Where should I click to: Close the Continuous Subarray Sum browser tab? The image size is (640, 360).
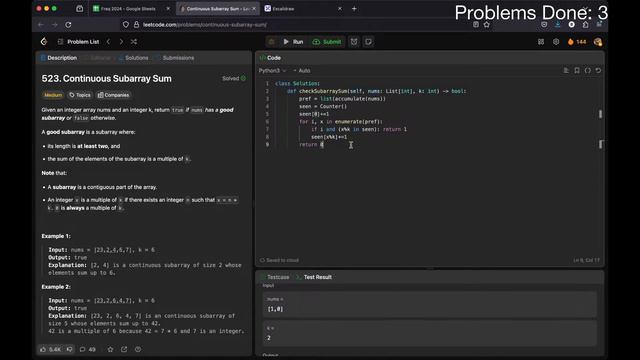pos(254,9)
